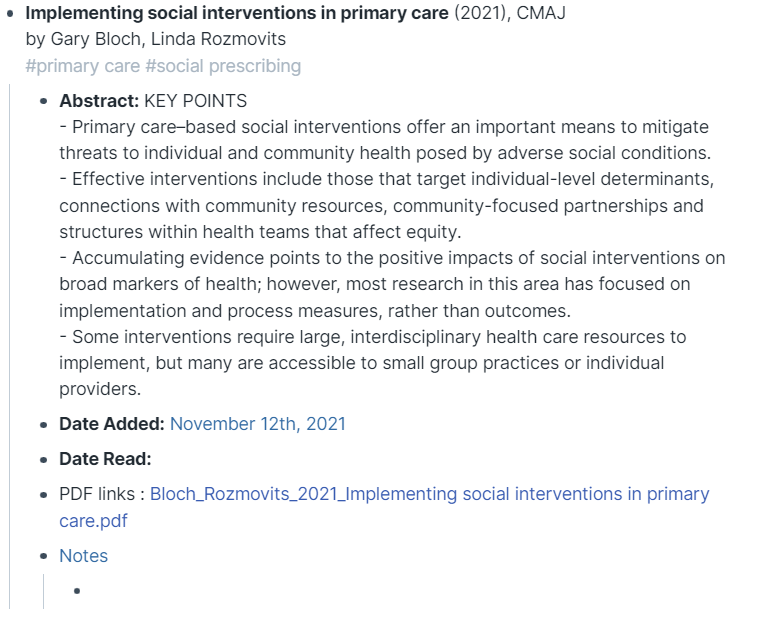The height and width of the screenshot is (620, 766).
Task: Open the November 12th, 2021 date link
Action: pyautogui.click(x=257, y=424)
